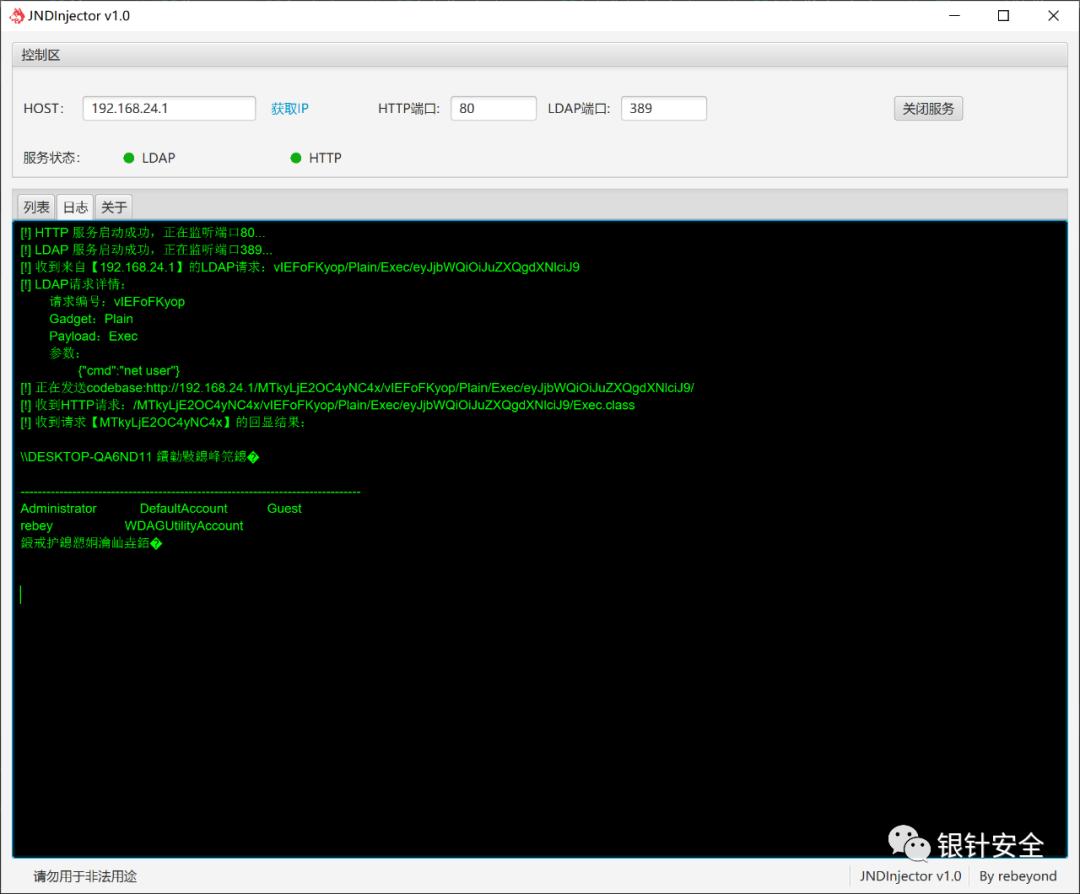
Task: Click the 'rebey' account text in log
Action: (37, 526)
